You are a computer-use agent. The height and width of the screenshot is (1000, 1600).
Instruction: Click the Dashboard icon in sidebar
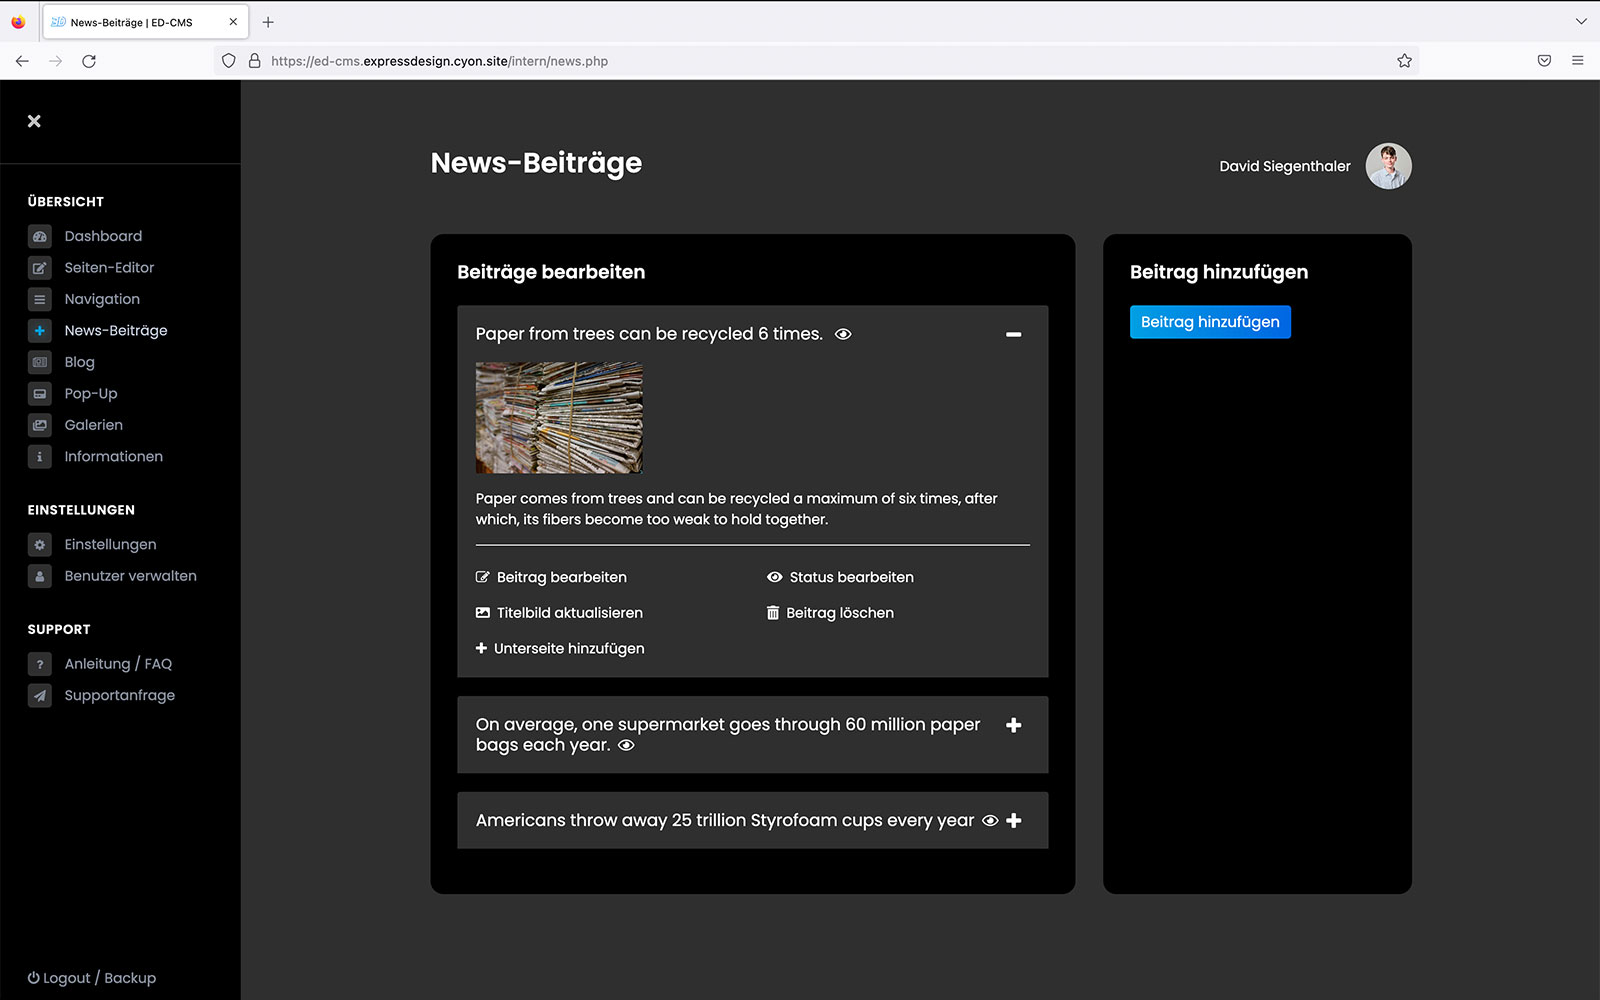[40, 237]
